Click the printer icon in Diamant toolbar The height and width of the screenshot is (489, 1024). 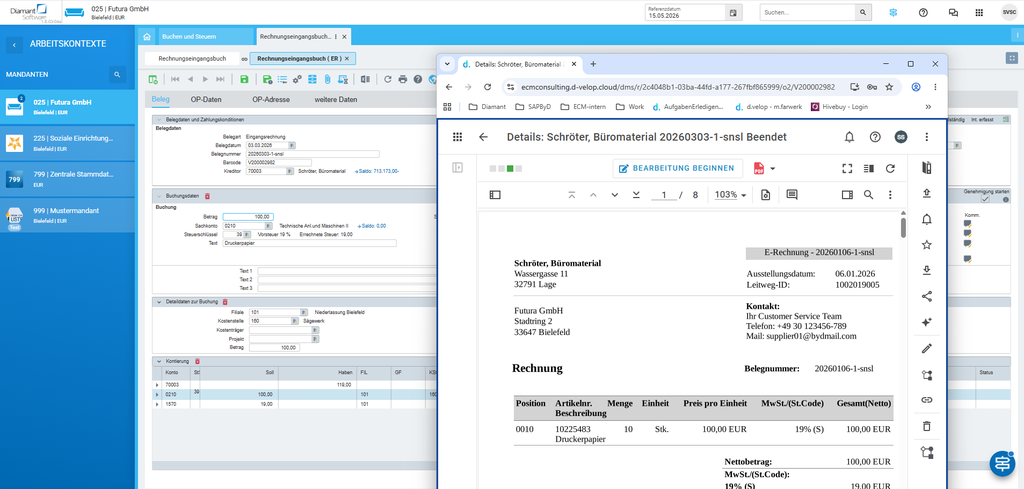[402, 79]
